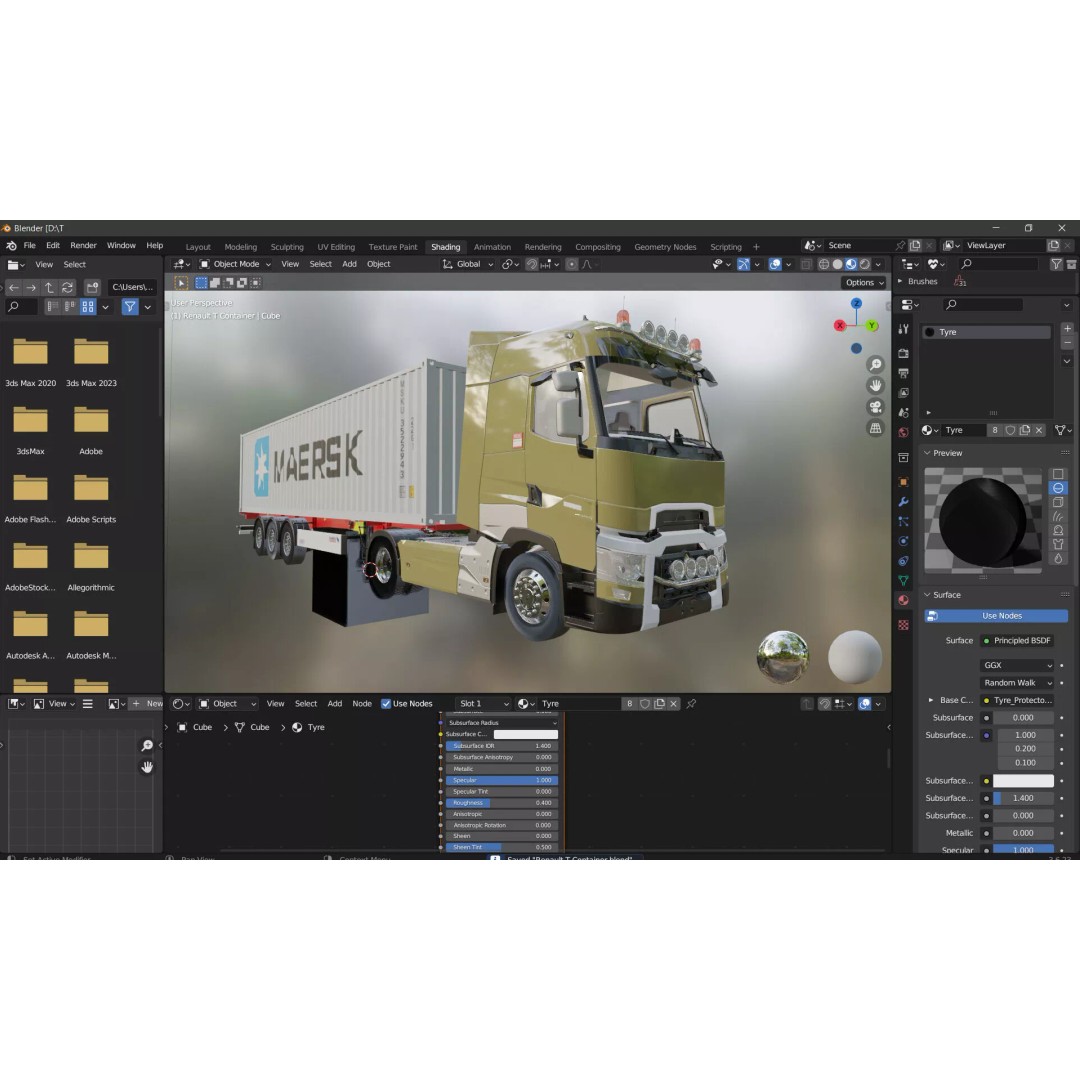Enable wireframe viewport shading
Viewport: 1080px width, 1080px height.
(x=824, y=264)
